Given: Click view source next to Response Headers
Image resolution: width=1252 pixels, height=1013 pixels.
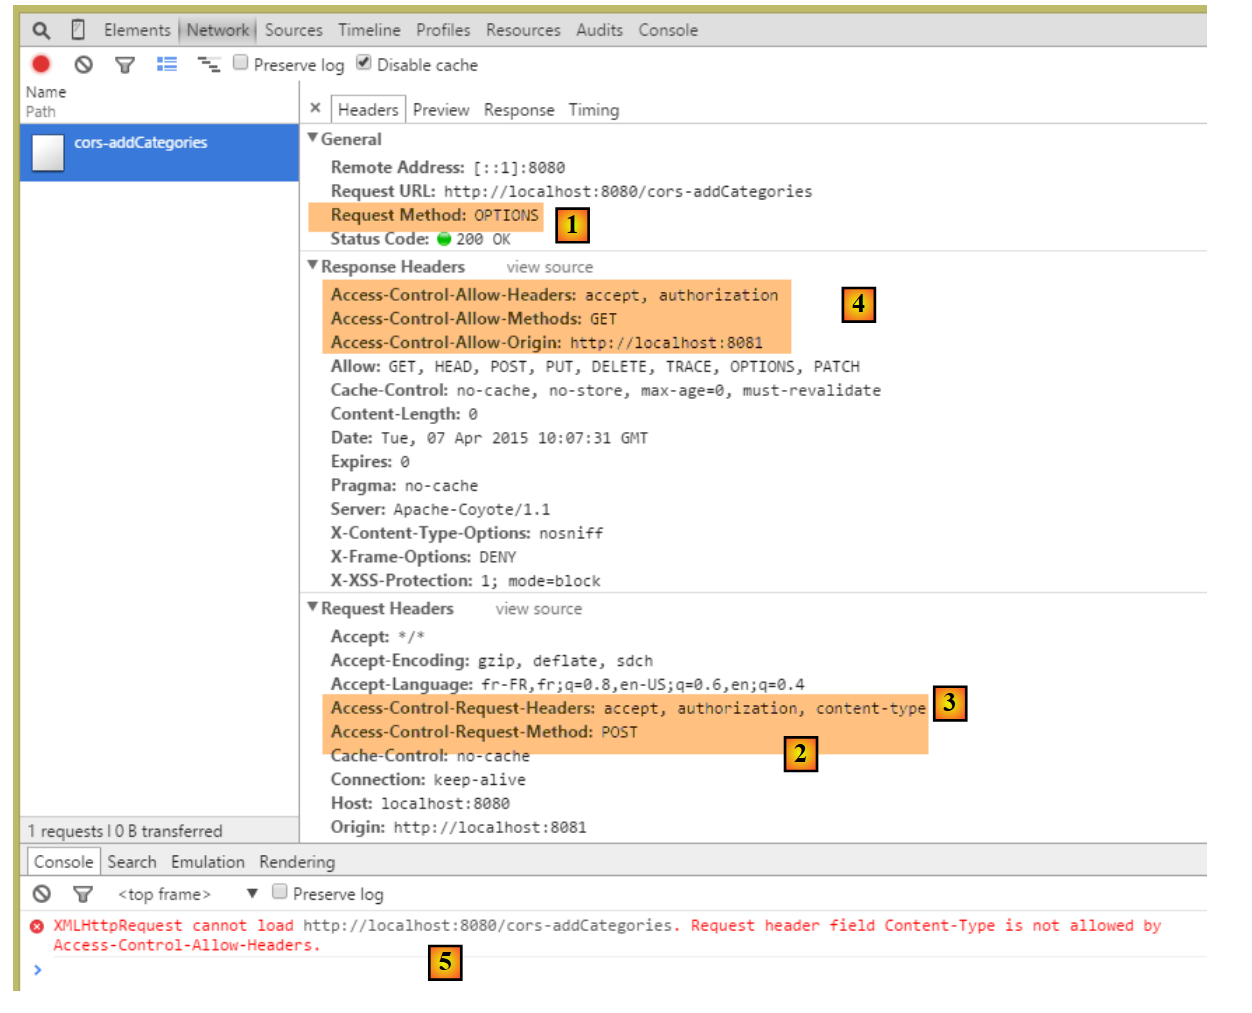Looking at the screenshot, I should (x=549, y=267).
